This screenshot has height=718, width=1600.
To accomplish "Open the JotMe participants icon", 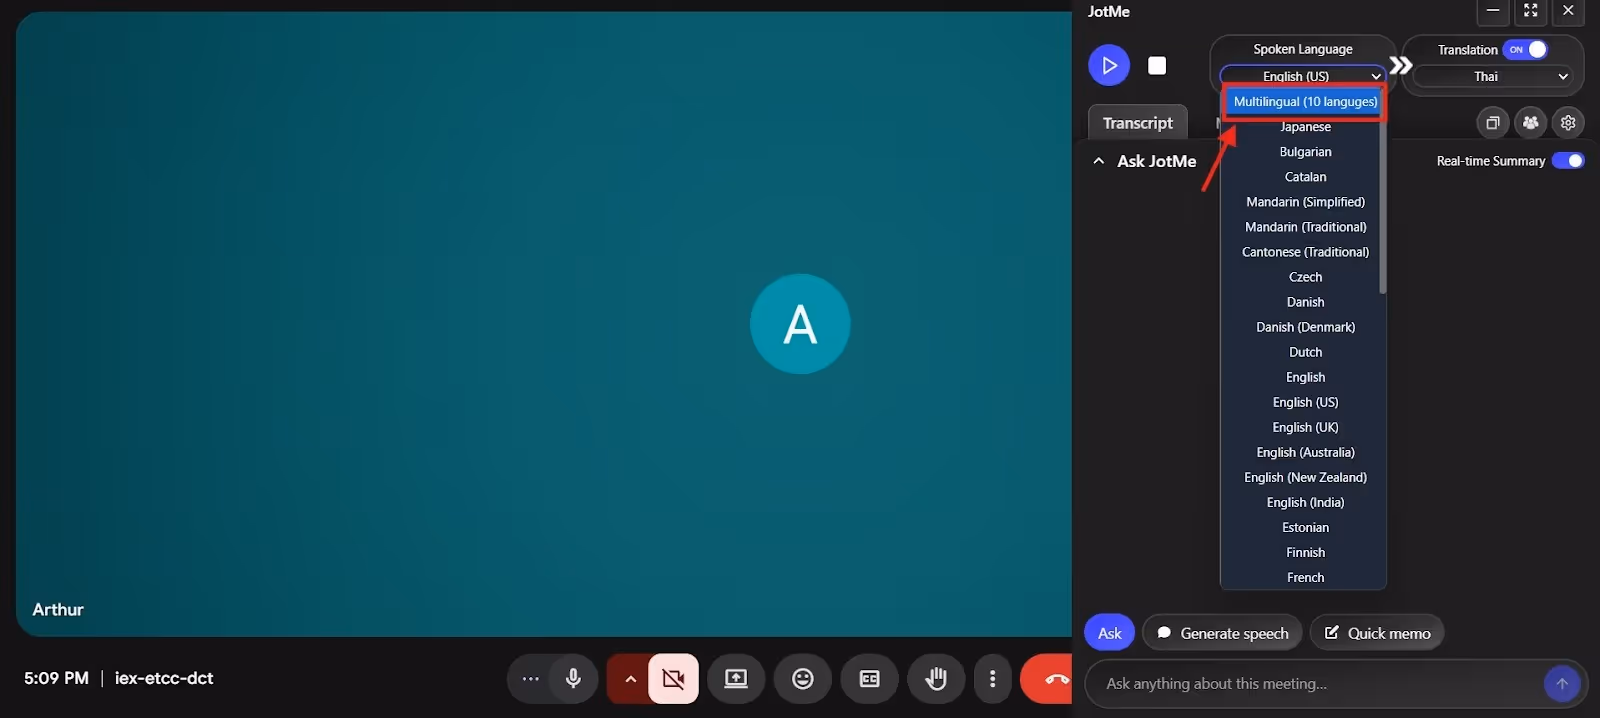I will [1530, 123].
